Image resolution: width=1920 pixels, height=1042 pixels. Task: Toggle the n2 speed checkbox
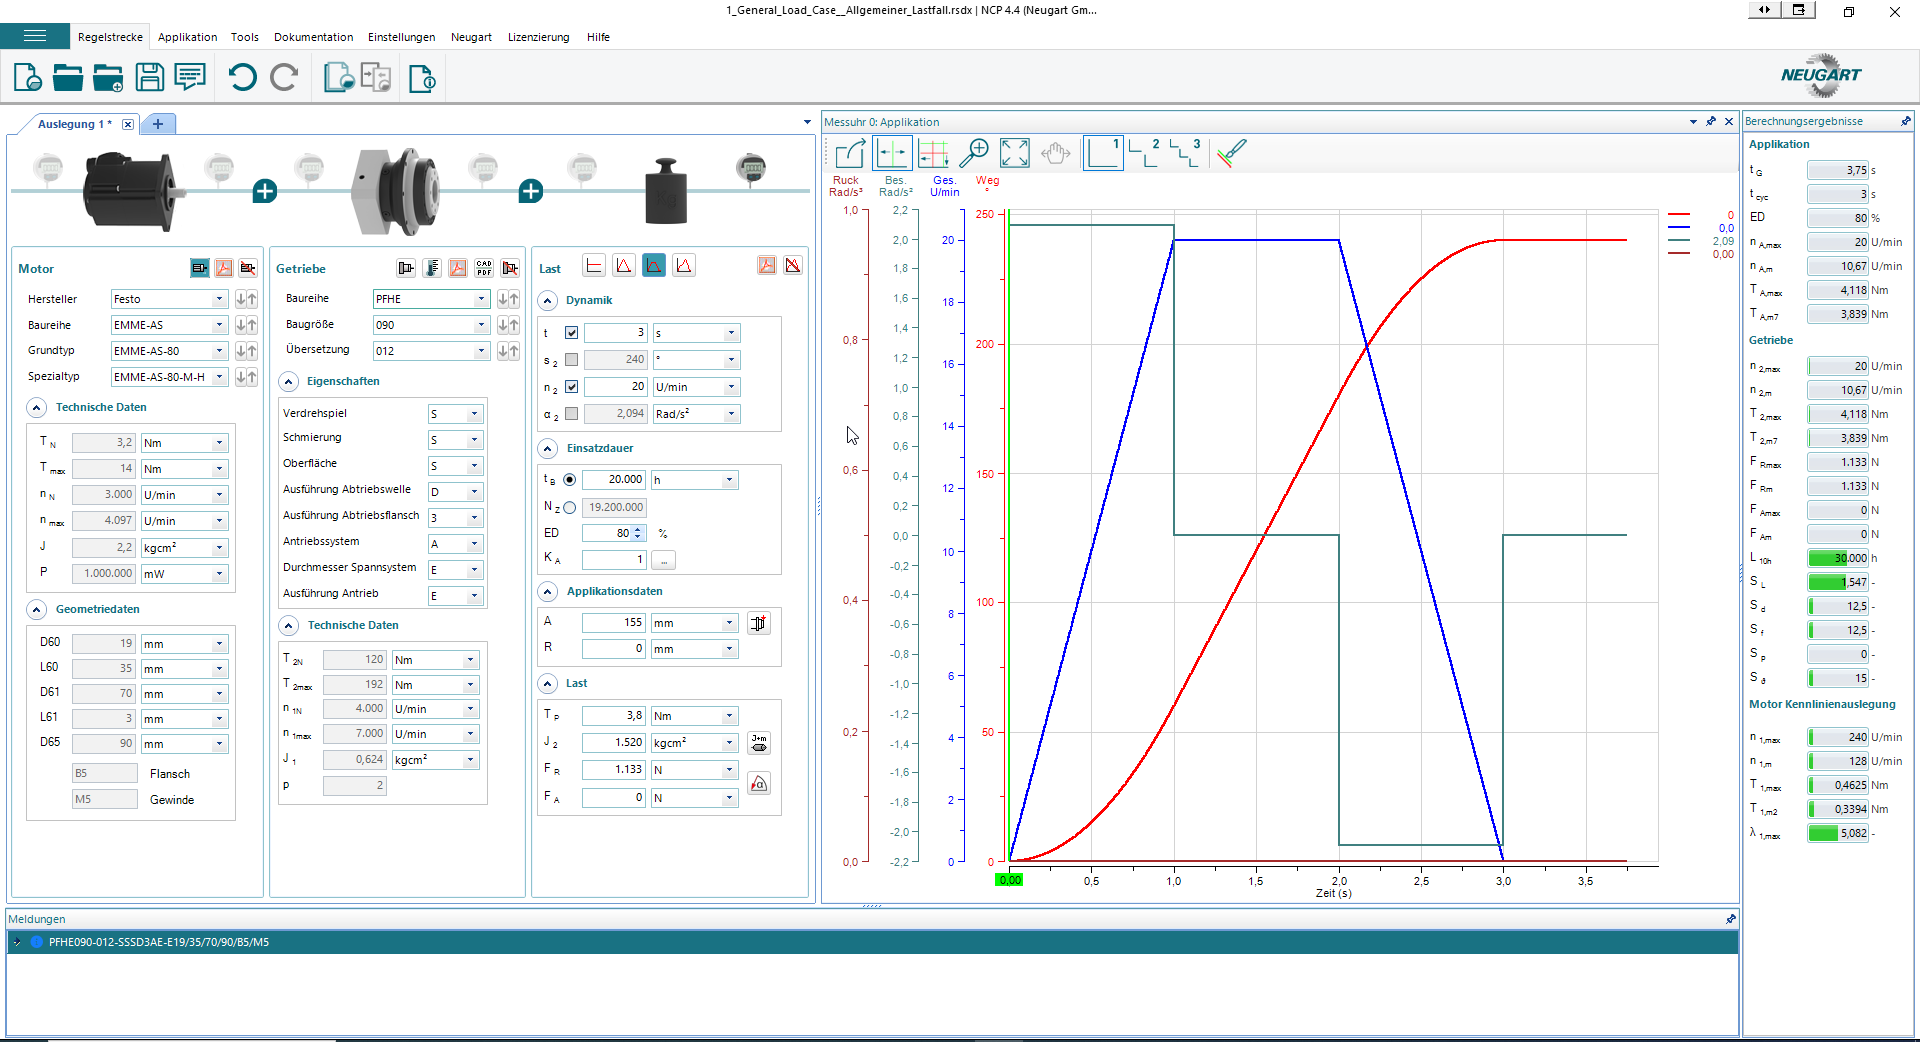tap(571, 387)
